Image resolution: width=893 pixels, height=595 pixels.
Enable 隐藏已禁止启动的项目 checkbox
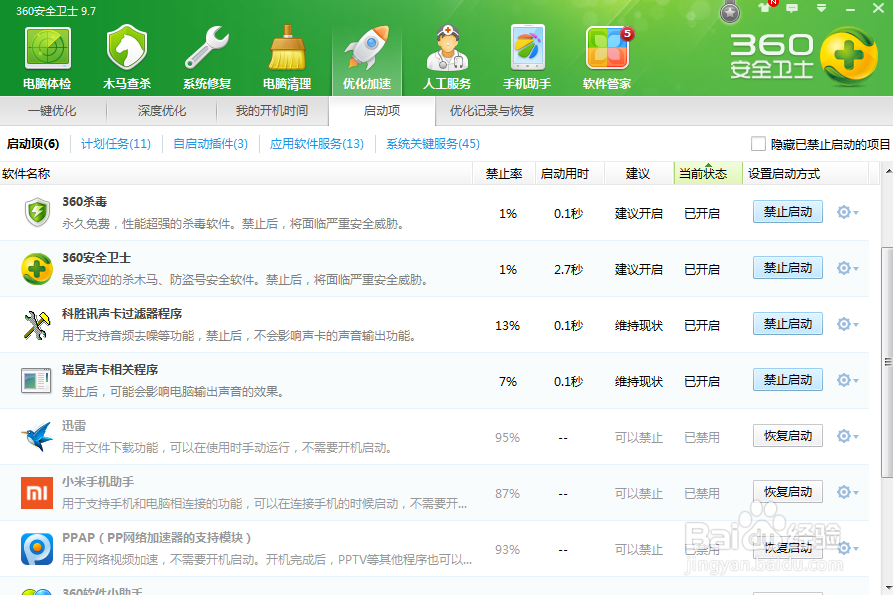click(x=758, y=144)
